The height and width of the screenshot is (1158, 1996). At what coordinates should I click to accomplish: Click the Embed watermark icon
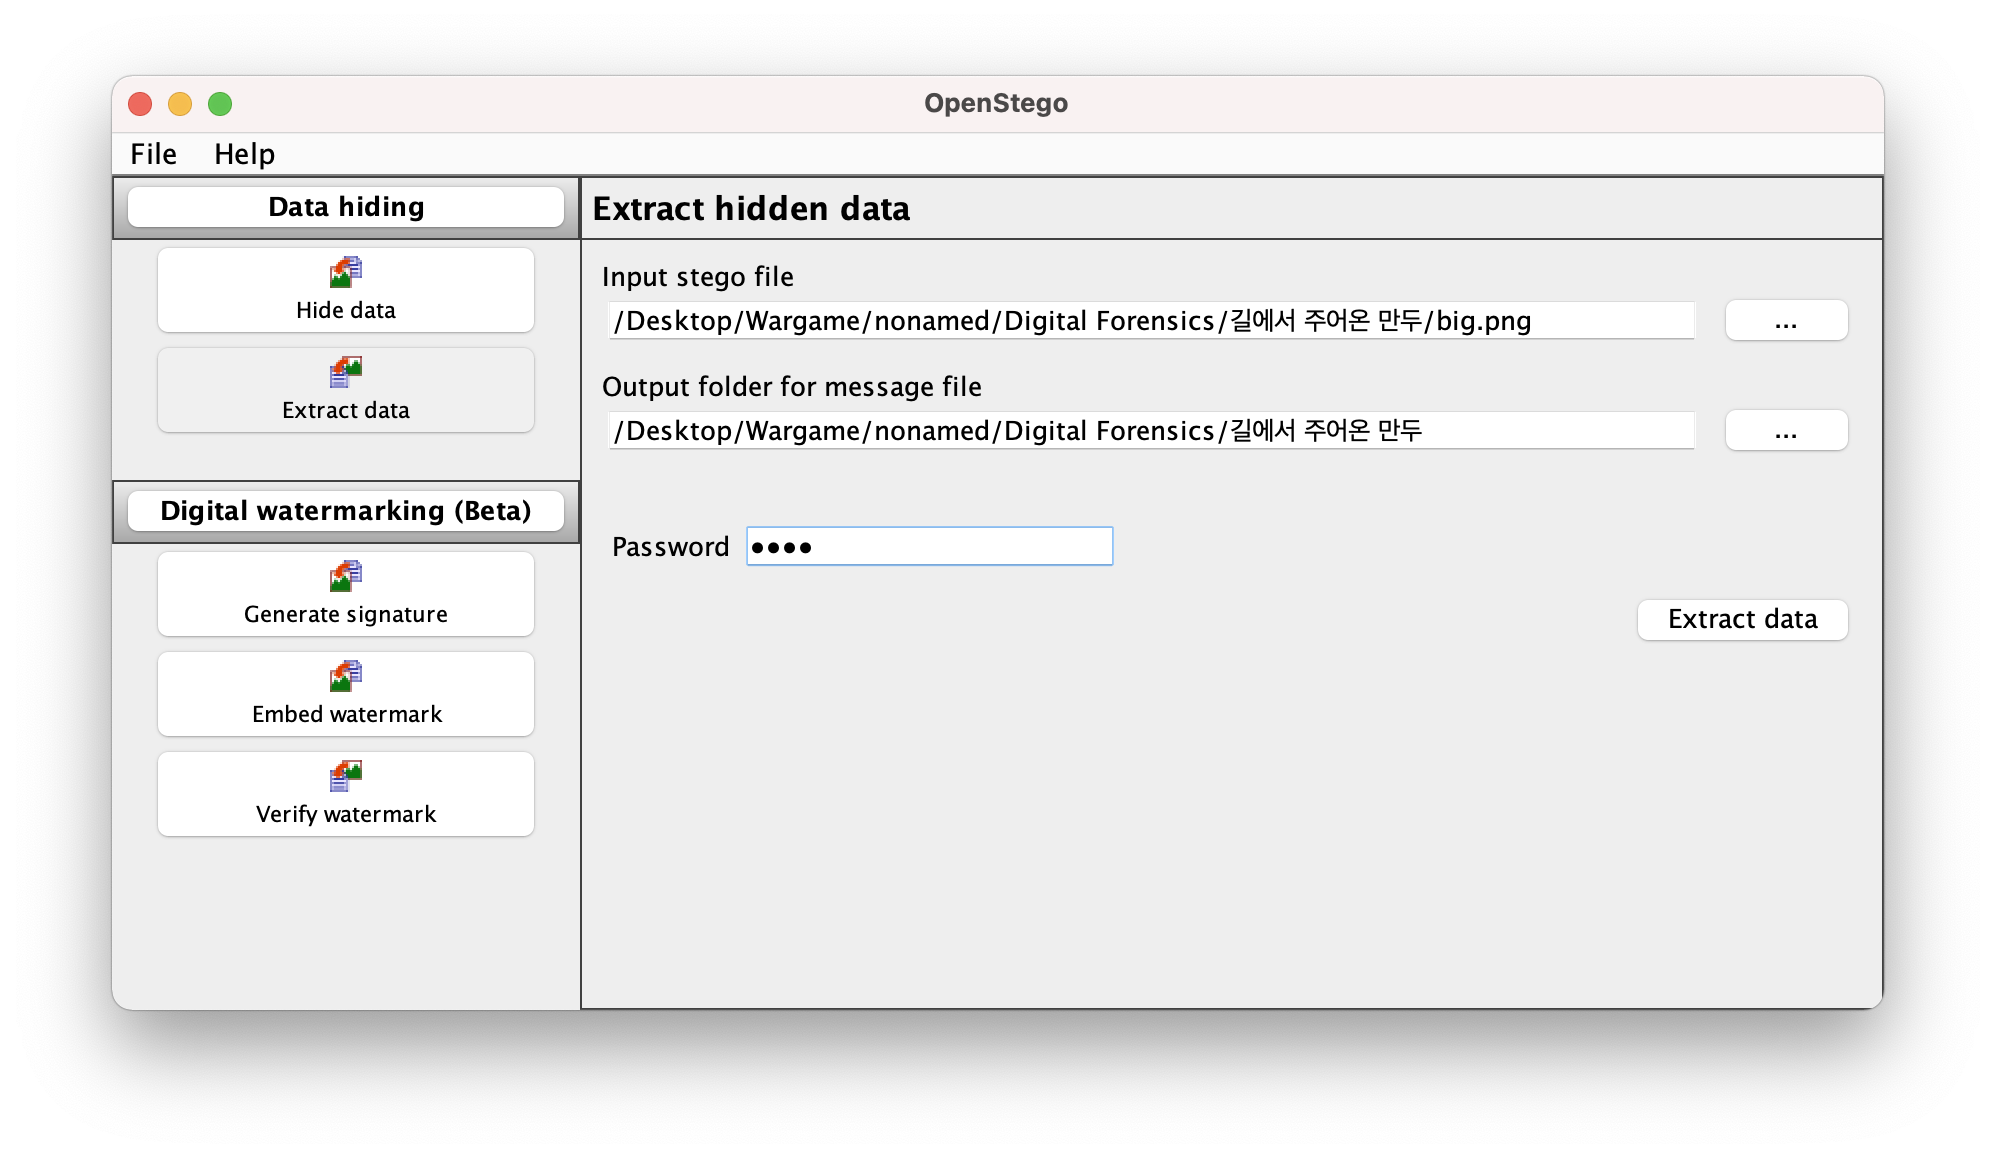pyautogui.click(x=346, y=676)
